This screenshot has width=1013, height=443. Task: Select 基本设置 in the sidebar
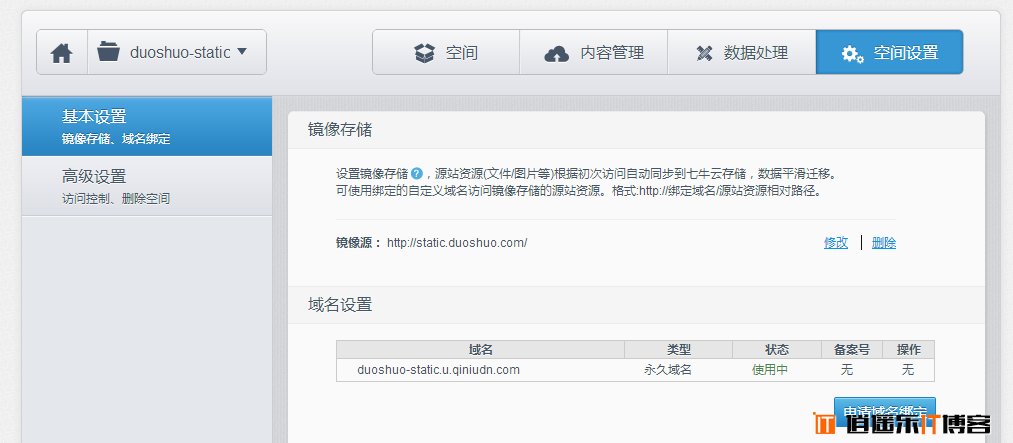point(147,127)
